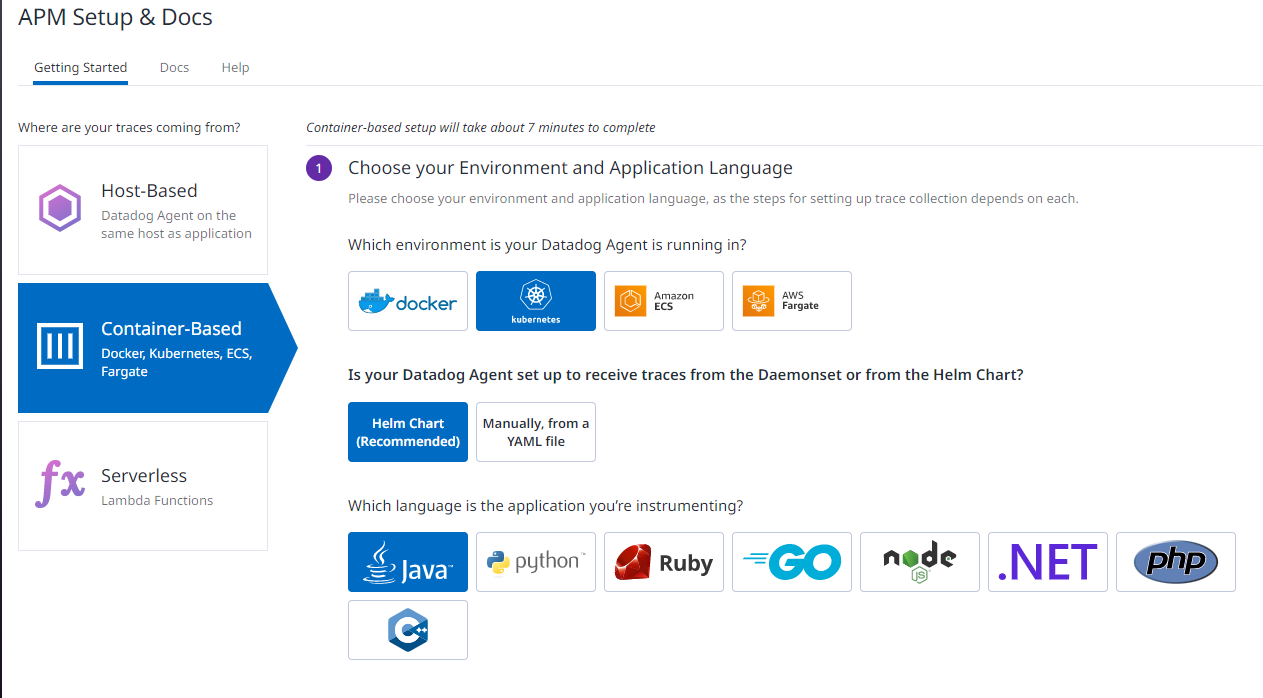Select the PHP language tile
Screen dimensions: 1263x698
1175,561
